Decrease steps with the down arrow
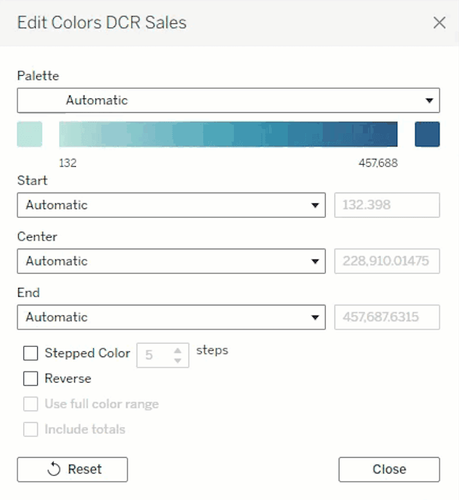This screenshot has width=459, height=500. coord(178,360)
